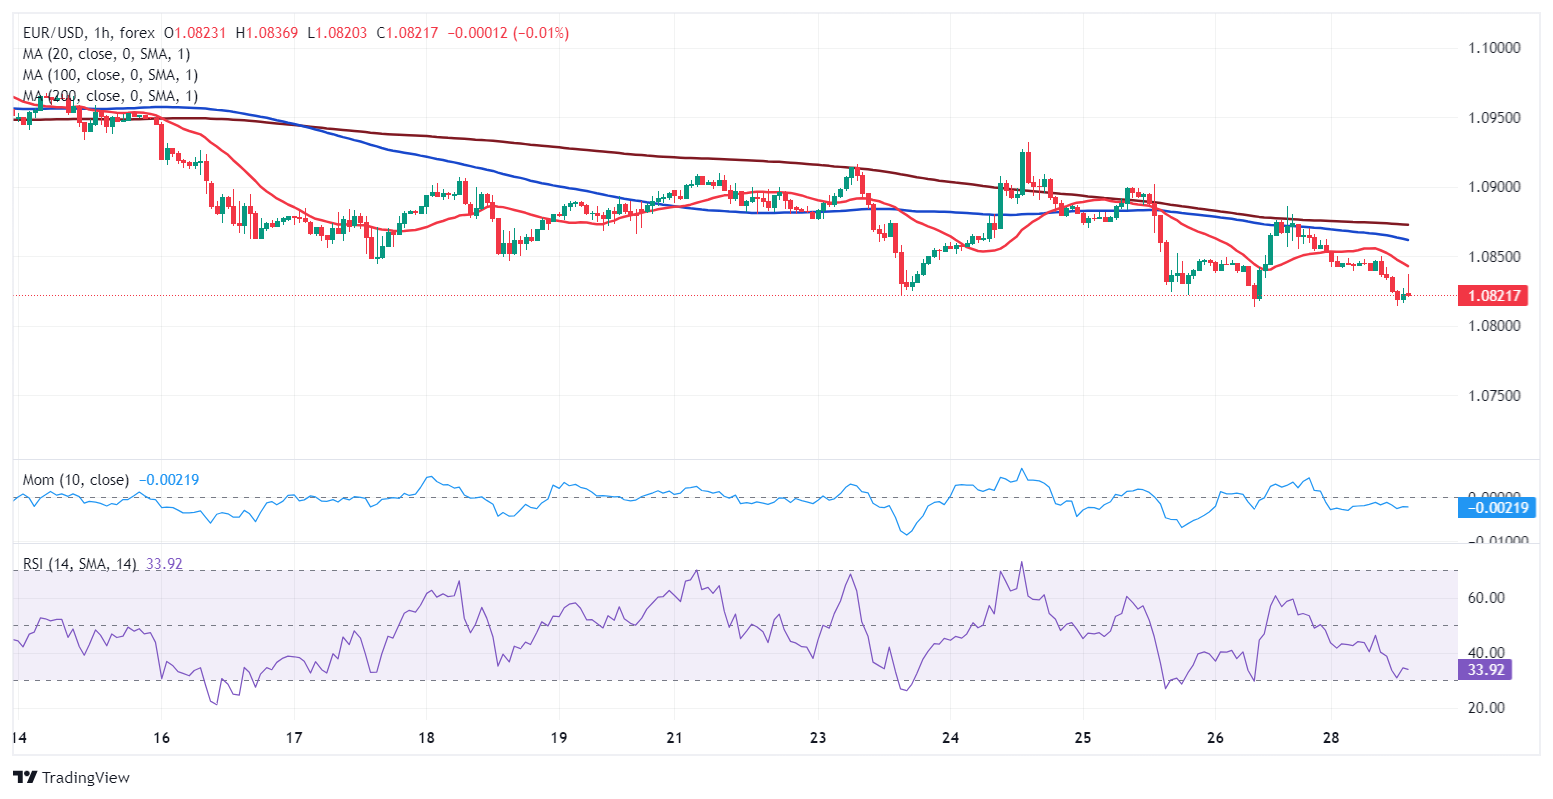Click the 1.07500 price axis label
The width and height of the screenshot is (1553, 799).
coord(1494,396)
